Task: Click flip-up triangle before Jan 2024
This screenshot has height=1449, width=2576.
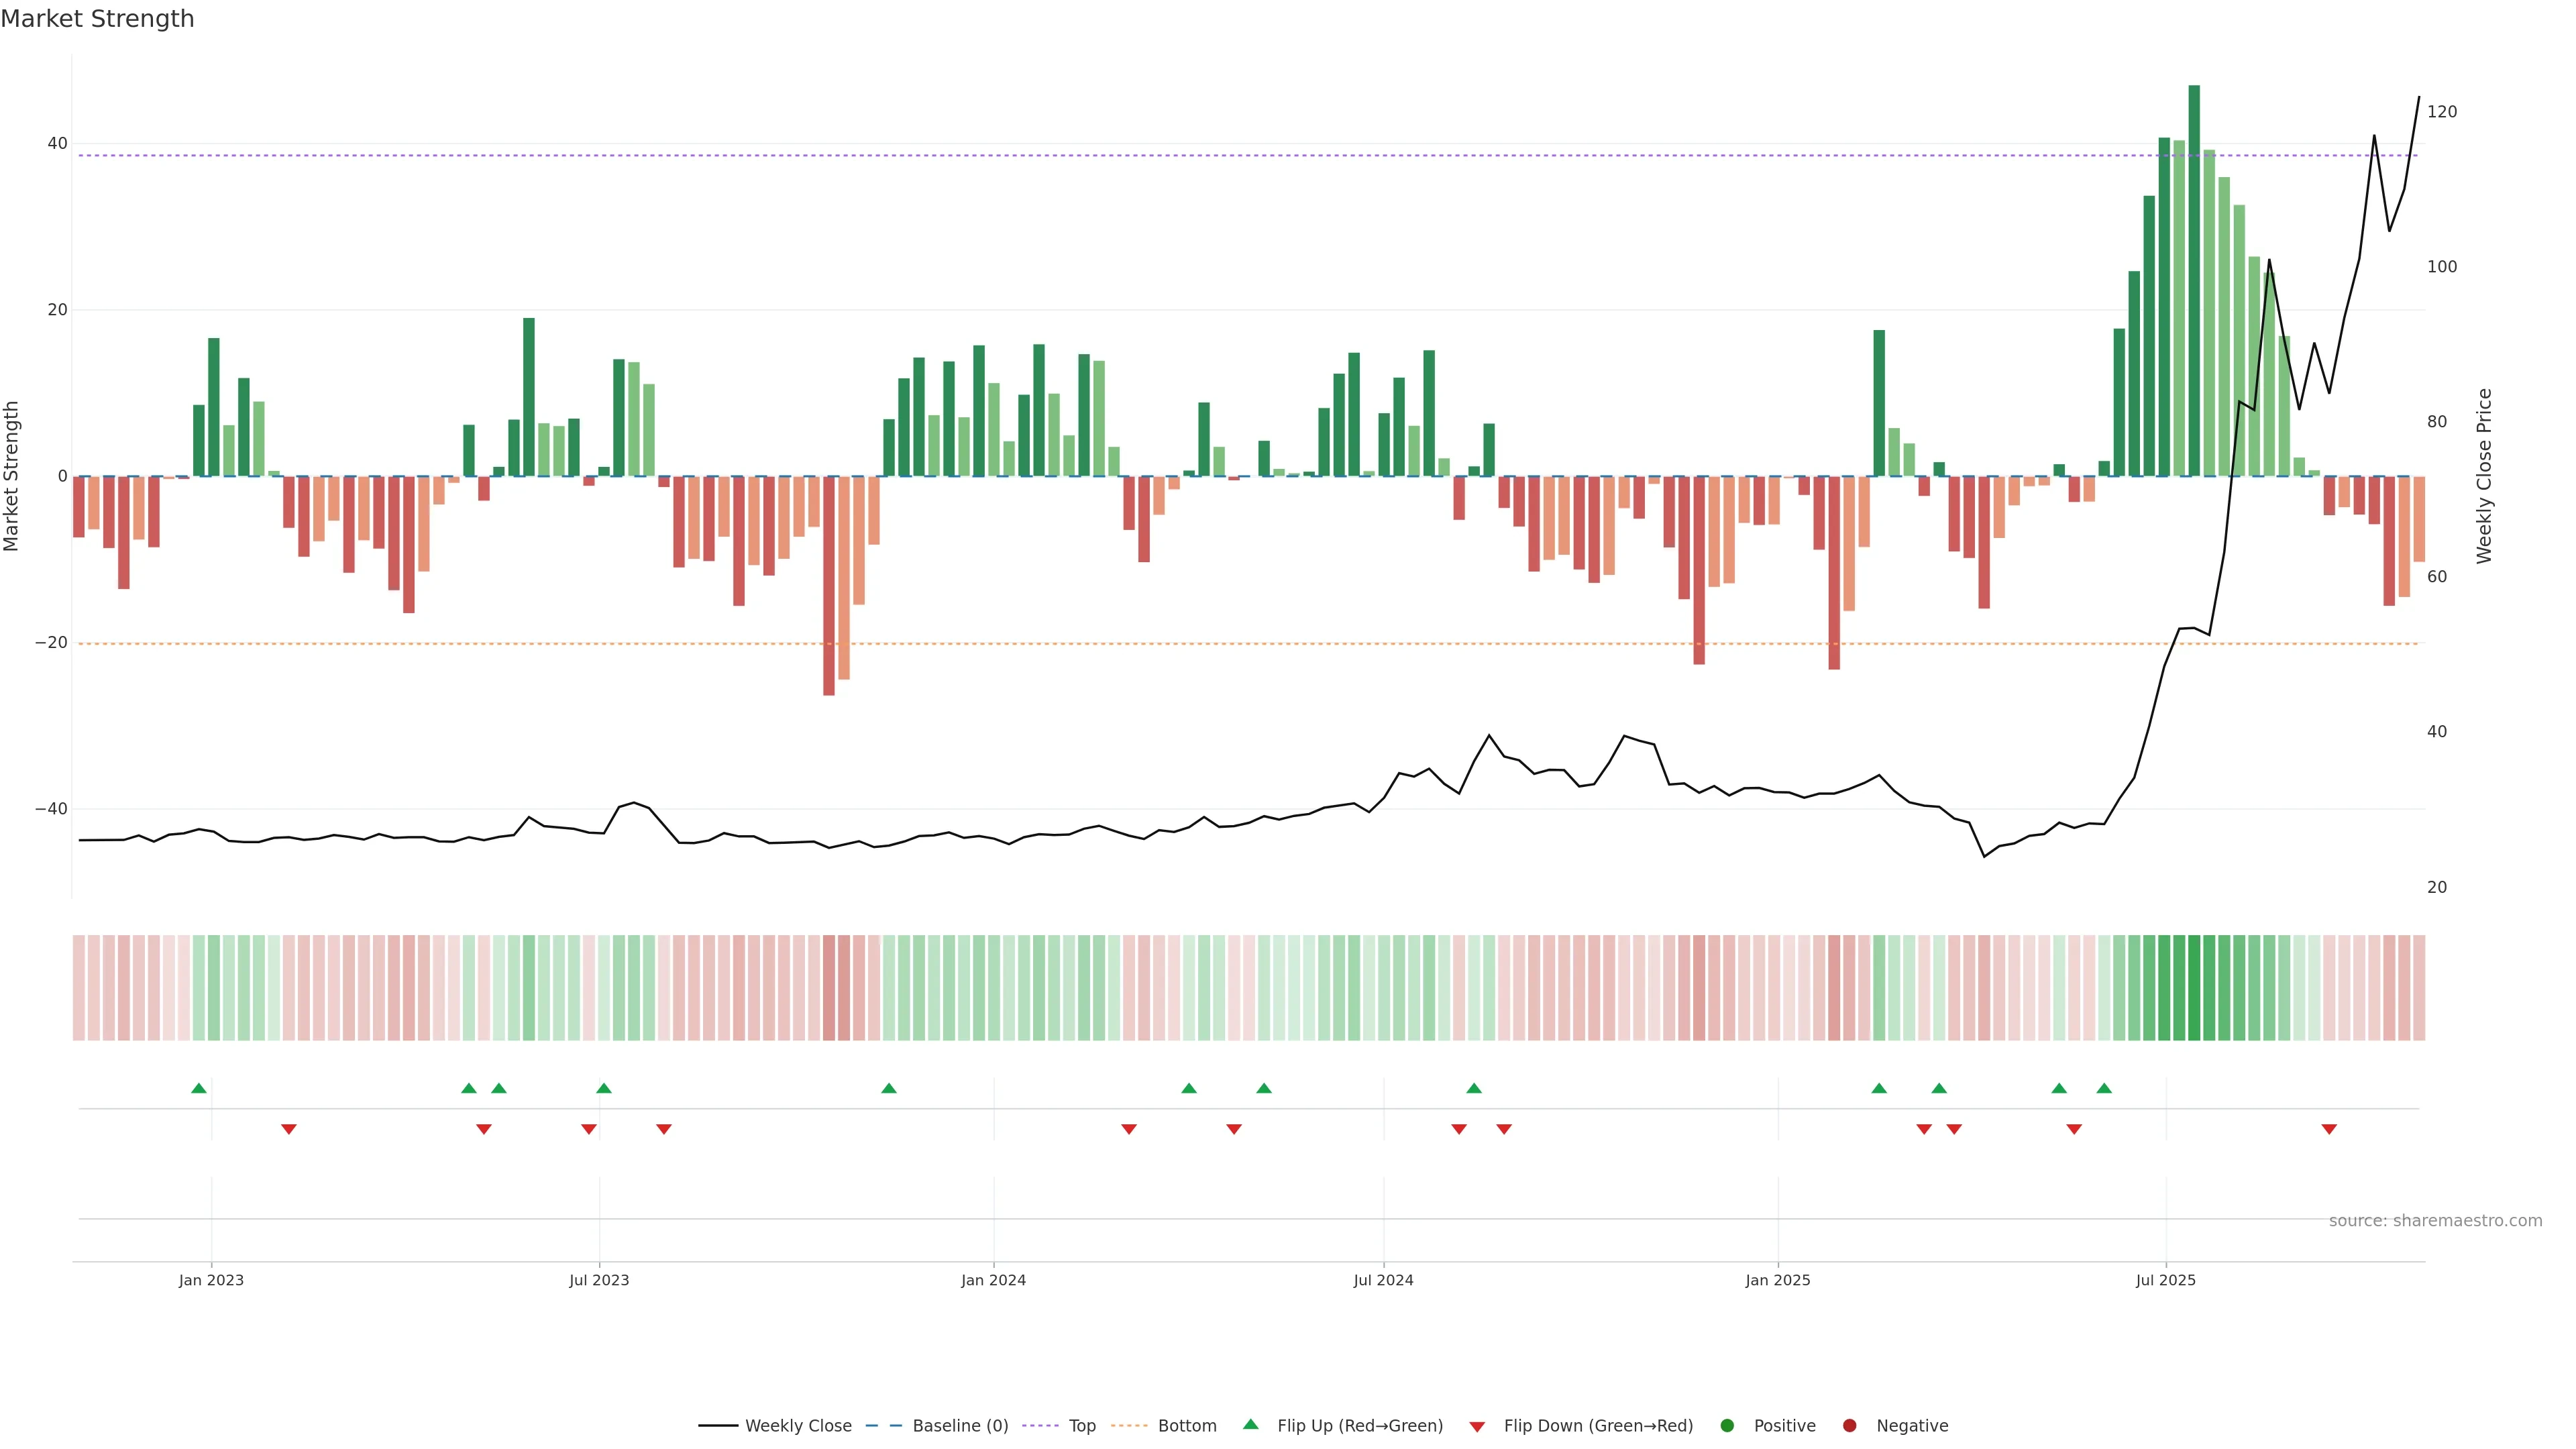Action: [889, 1088]
